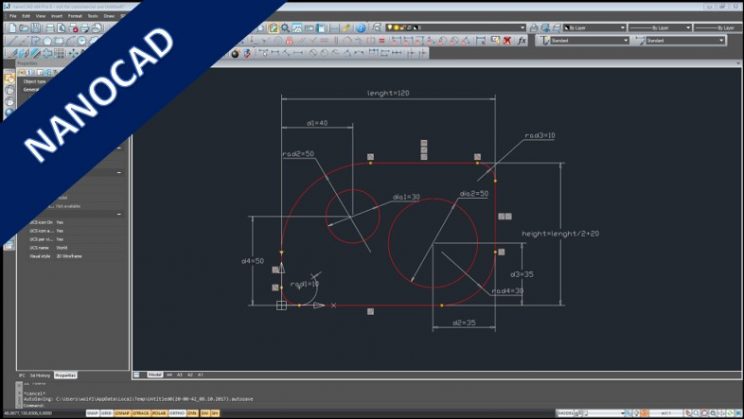The image size is (744, 419).
Task: Toggle SNAP mode in the status bar
Action: point(92,412)
